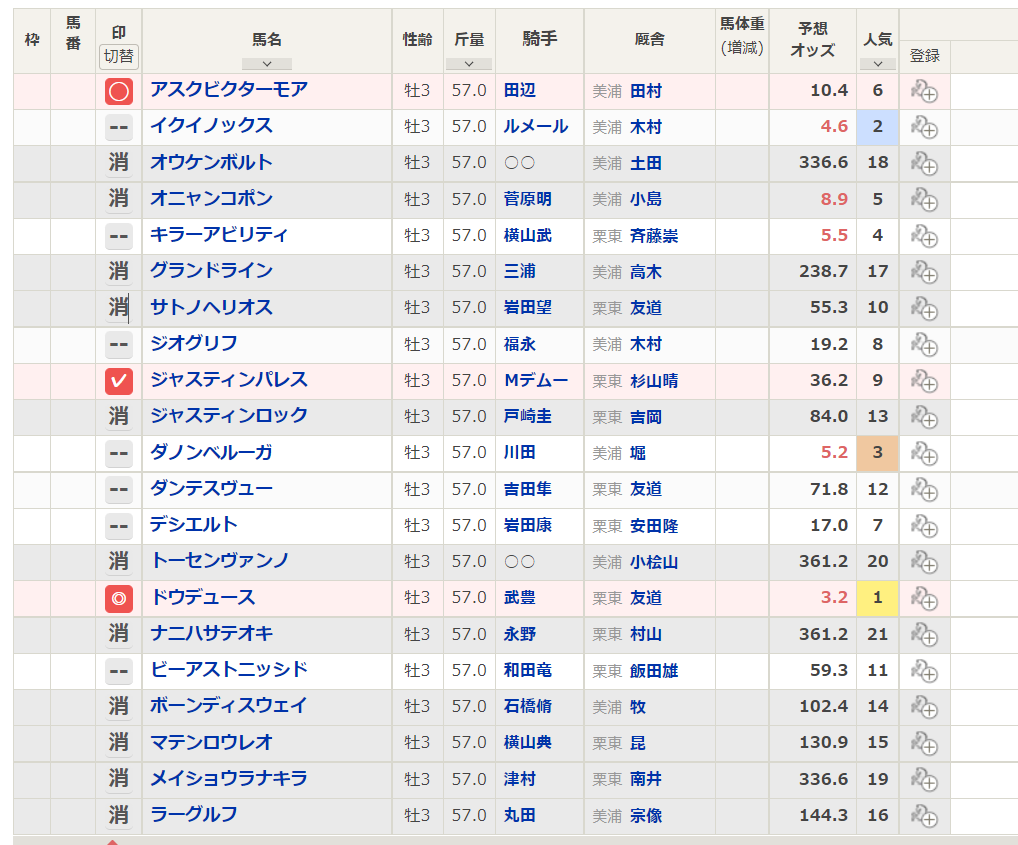Toggle the red check mark for ジャスティンパレス
Screen dimensions: 1018x845
[x=119, y=381]
